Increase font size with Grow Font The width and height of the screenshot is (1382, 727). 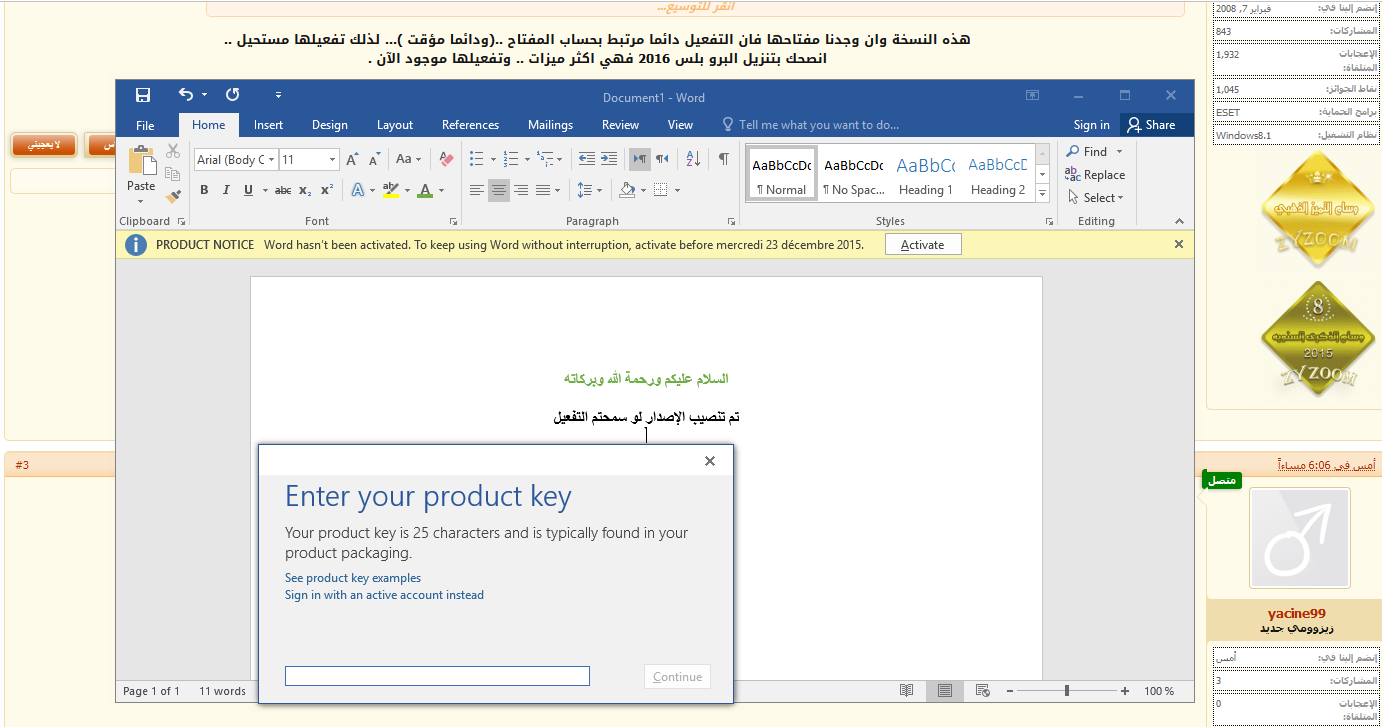coord(352,159)
